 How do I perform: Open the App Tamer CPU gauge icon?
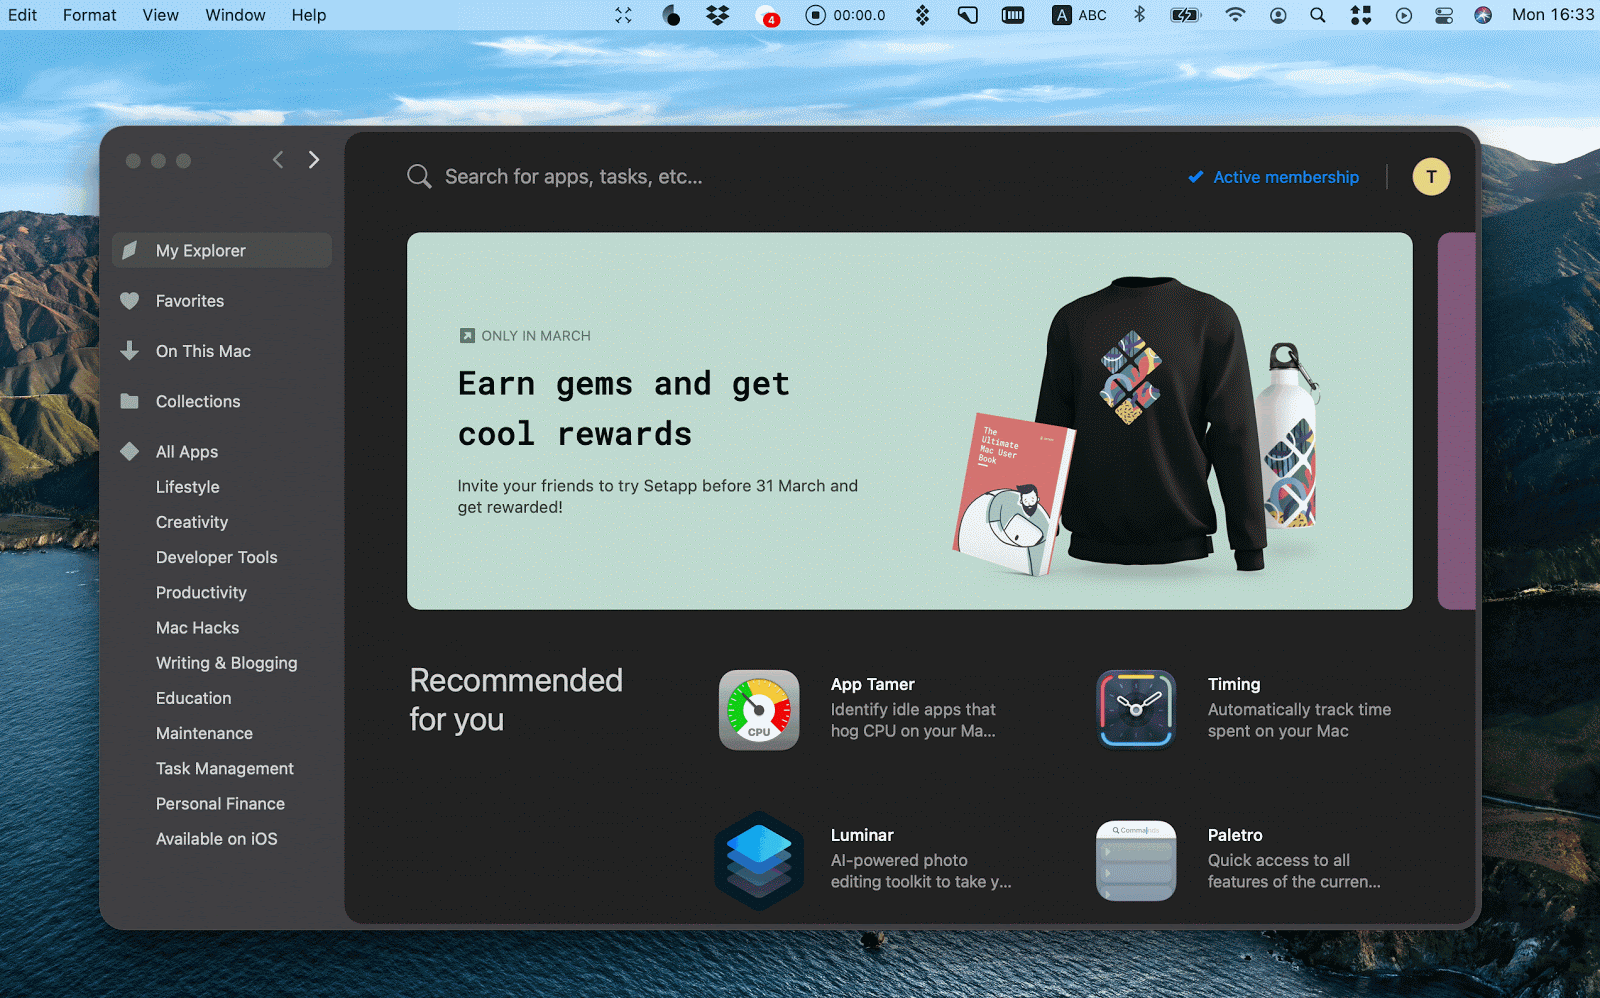pos(759,710)
